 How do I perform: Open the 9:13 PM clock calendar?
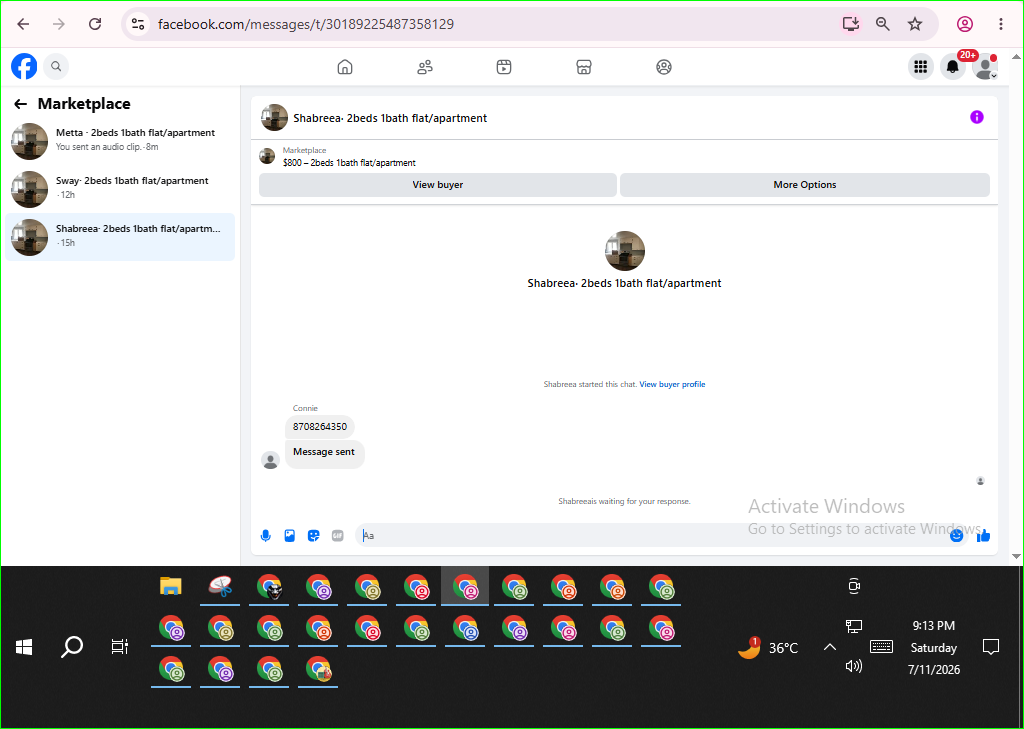point(934,647)
